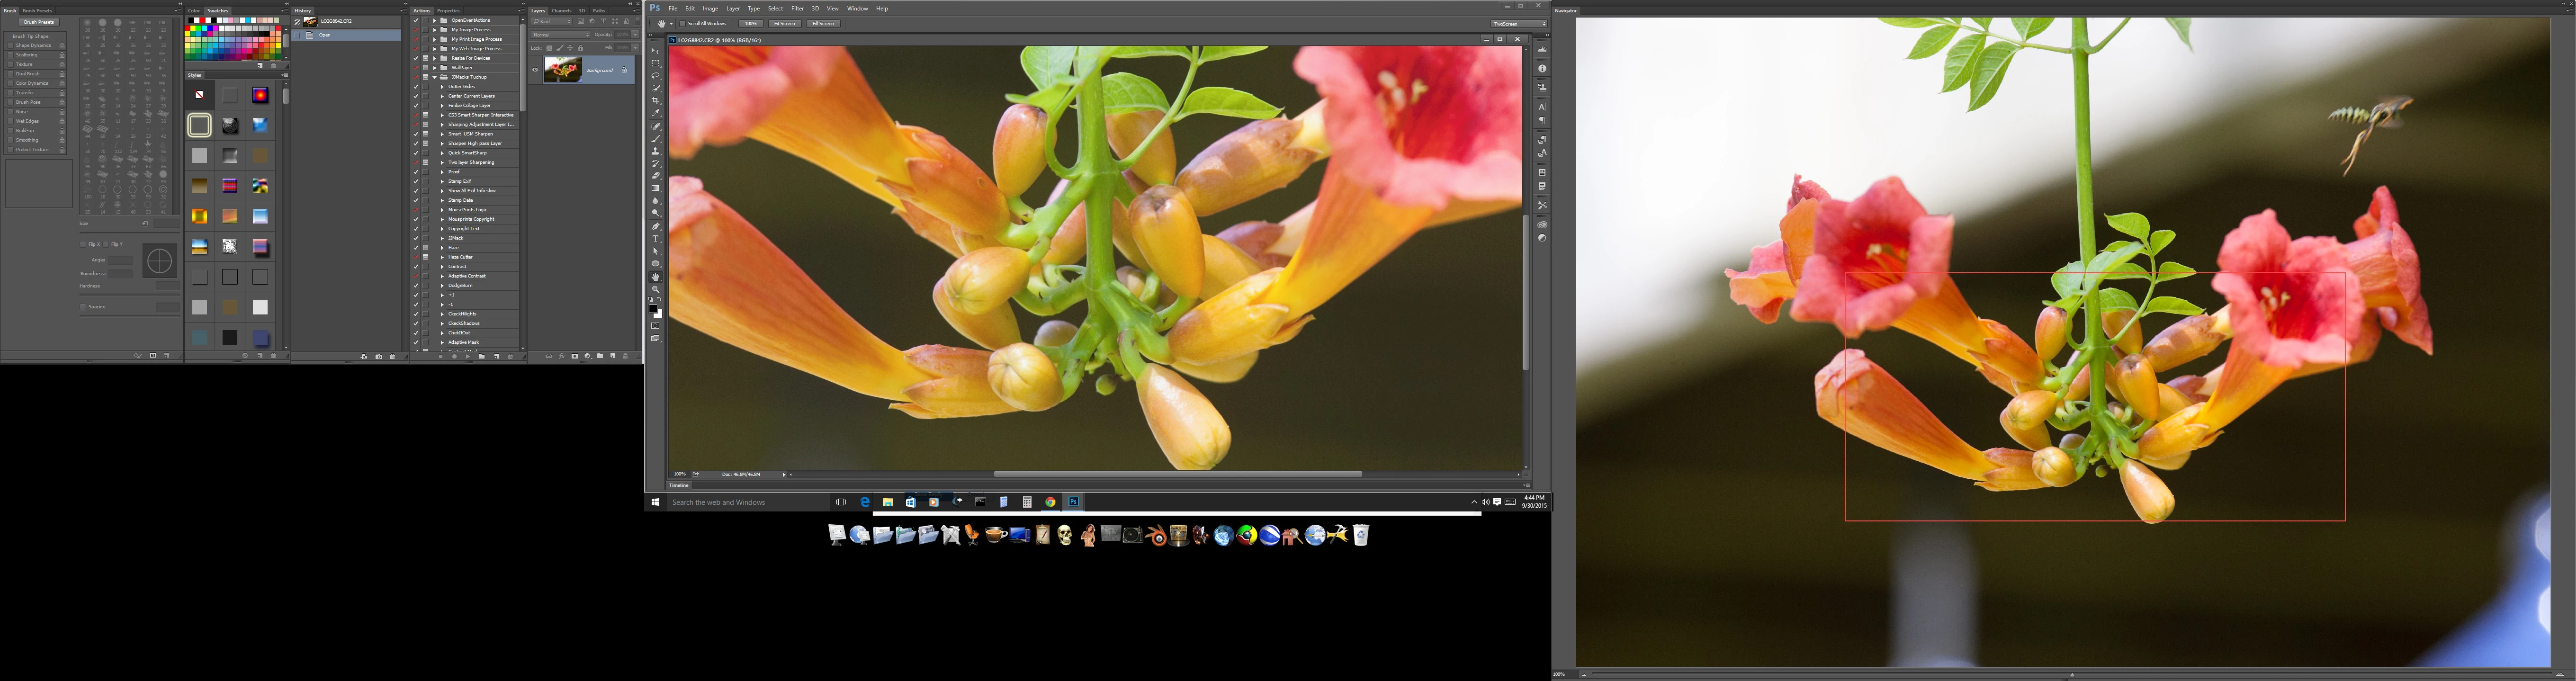Select the Pen tool

(x=656, y=226)
